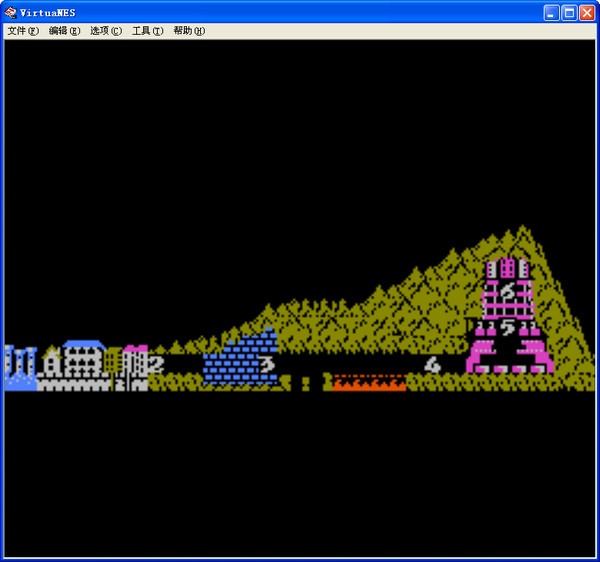Maximize the VirtuaNES window

click(x=569, y=13)
